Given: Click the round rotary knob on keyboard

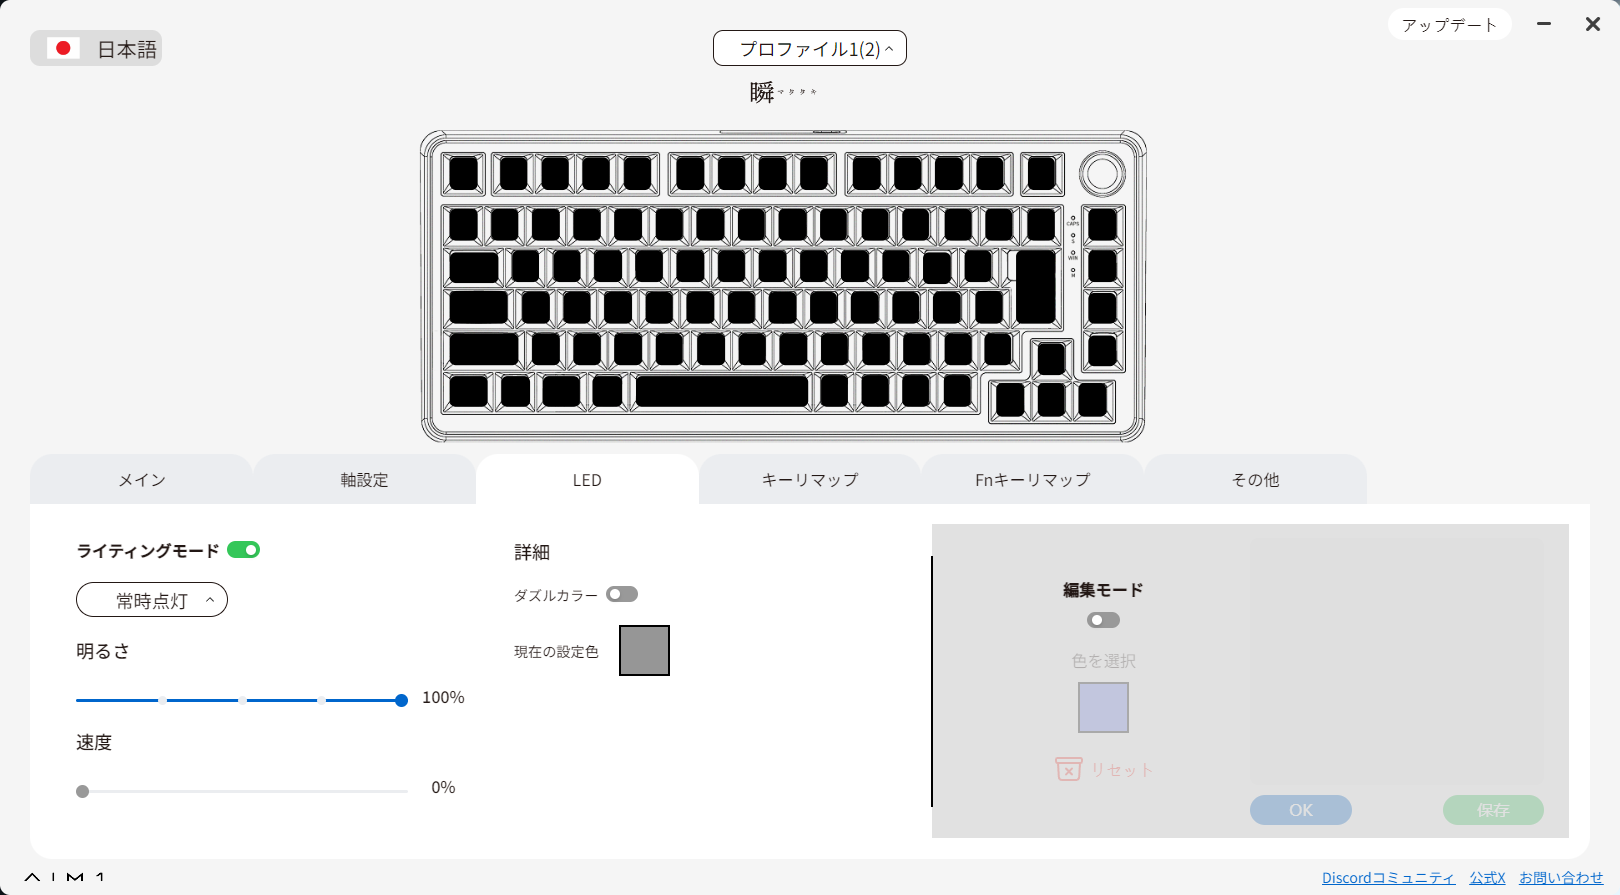Looking at the screenshot, I should click(x=1102, y=173).
